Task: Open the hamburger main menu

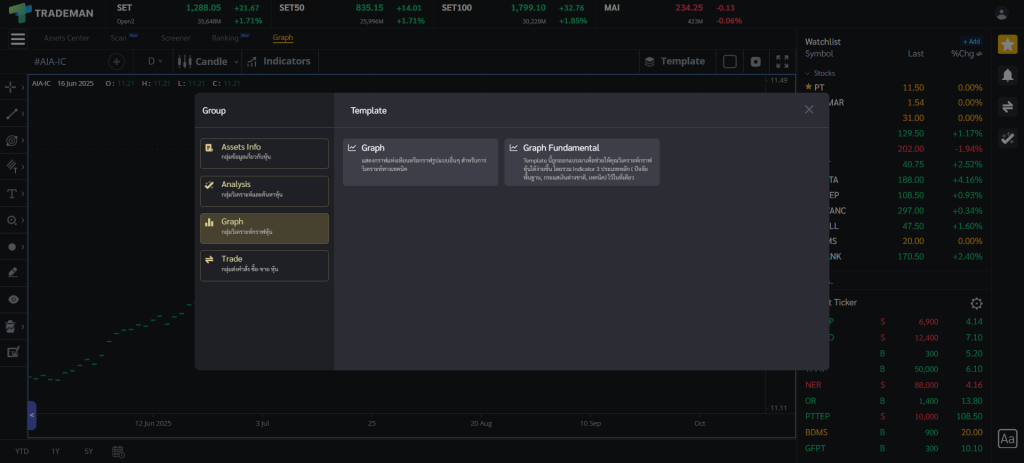Action: pyautogui.click(x=17, y=39)
